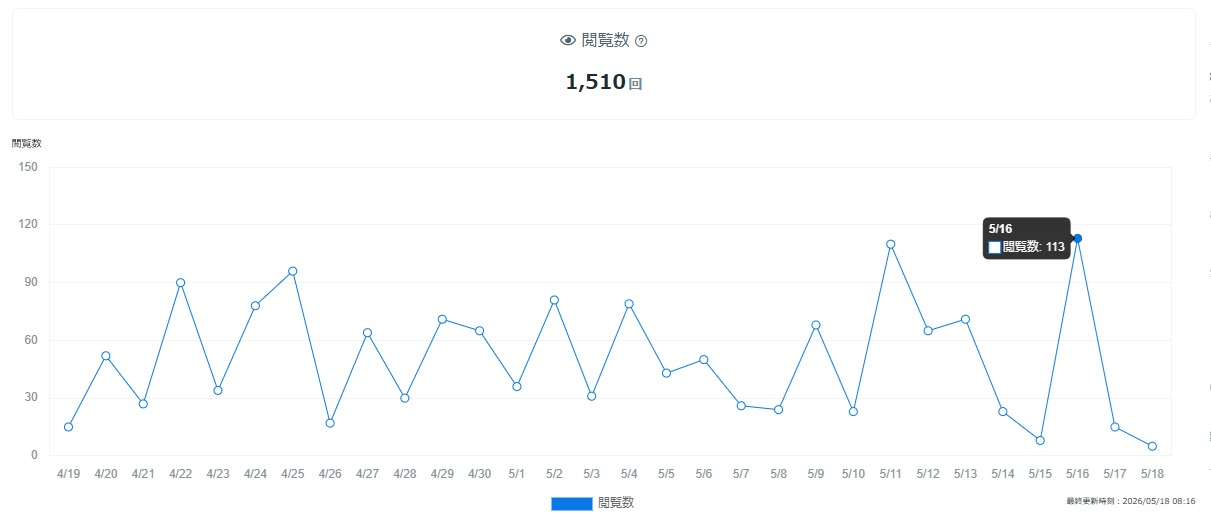Select the 5/13 data point on the line

[x=965, y=319]
